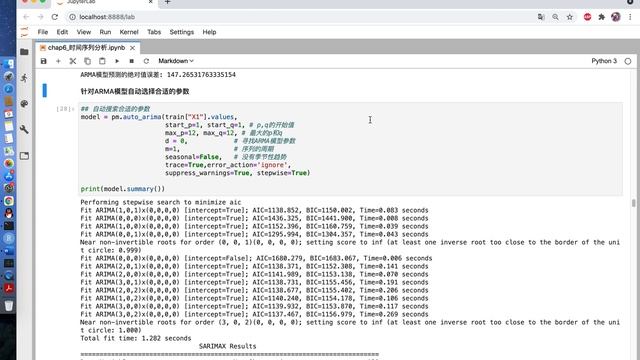Click the ARMA absolute error output value
This screenshot has height=360, width=640.
[201, 75]
